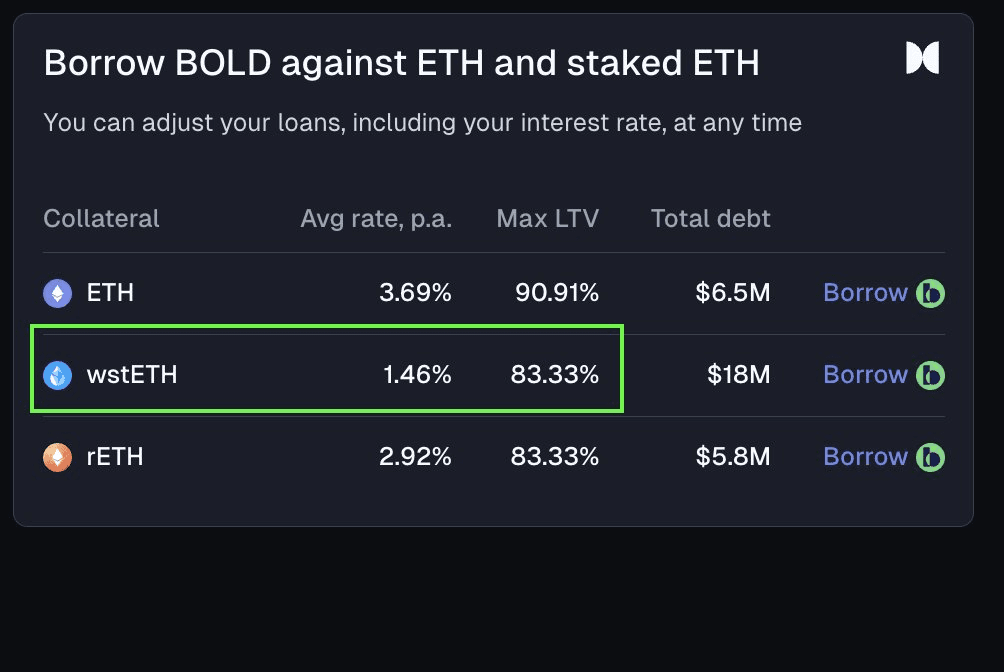This screenshot has width=1004, height=672.
Task: Click the rETH token icon
Action: point(58,457)
